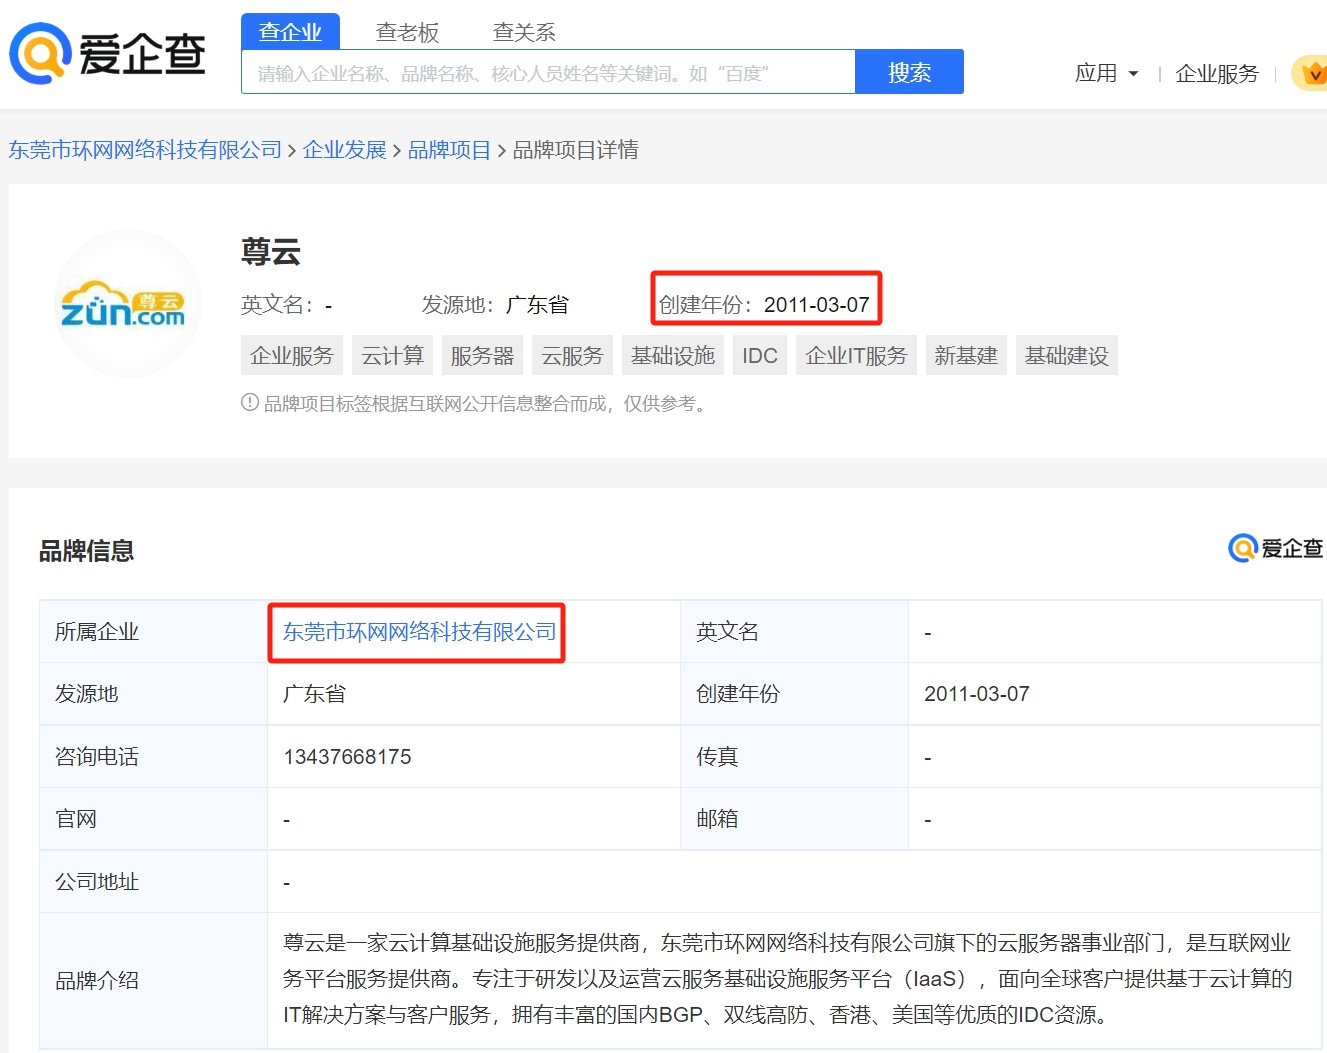Open breadcrumb 东莞市环网网络科技有限公司
Viewport: 1327px width, 1053px height.
point(146,149)
